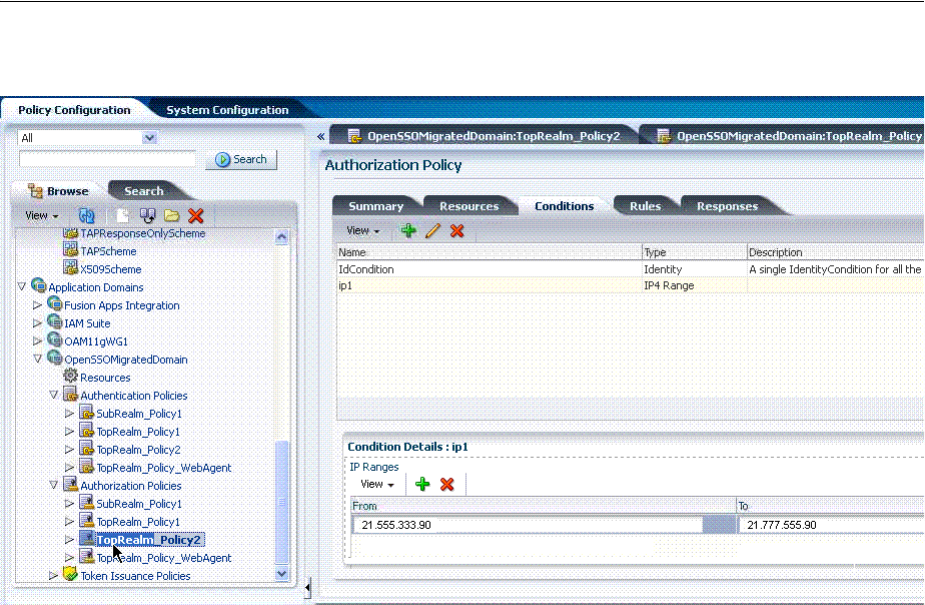Collapse the Authorization Policies node

pyautogui.click(x=54, y=485)
